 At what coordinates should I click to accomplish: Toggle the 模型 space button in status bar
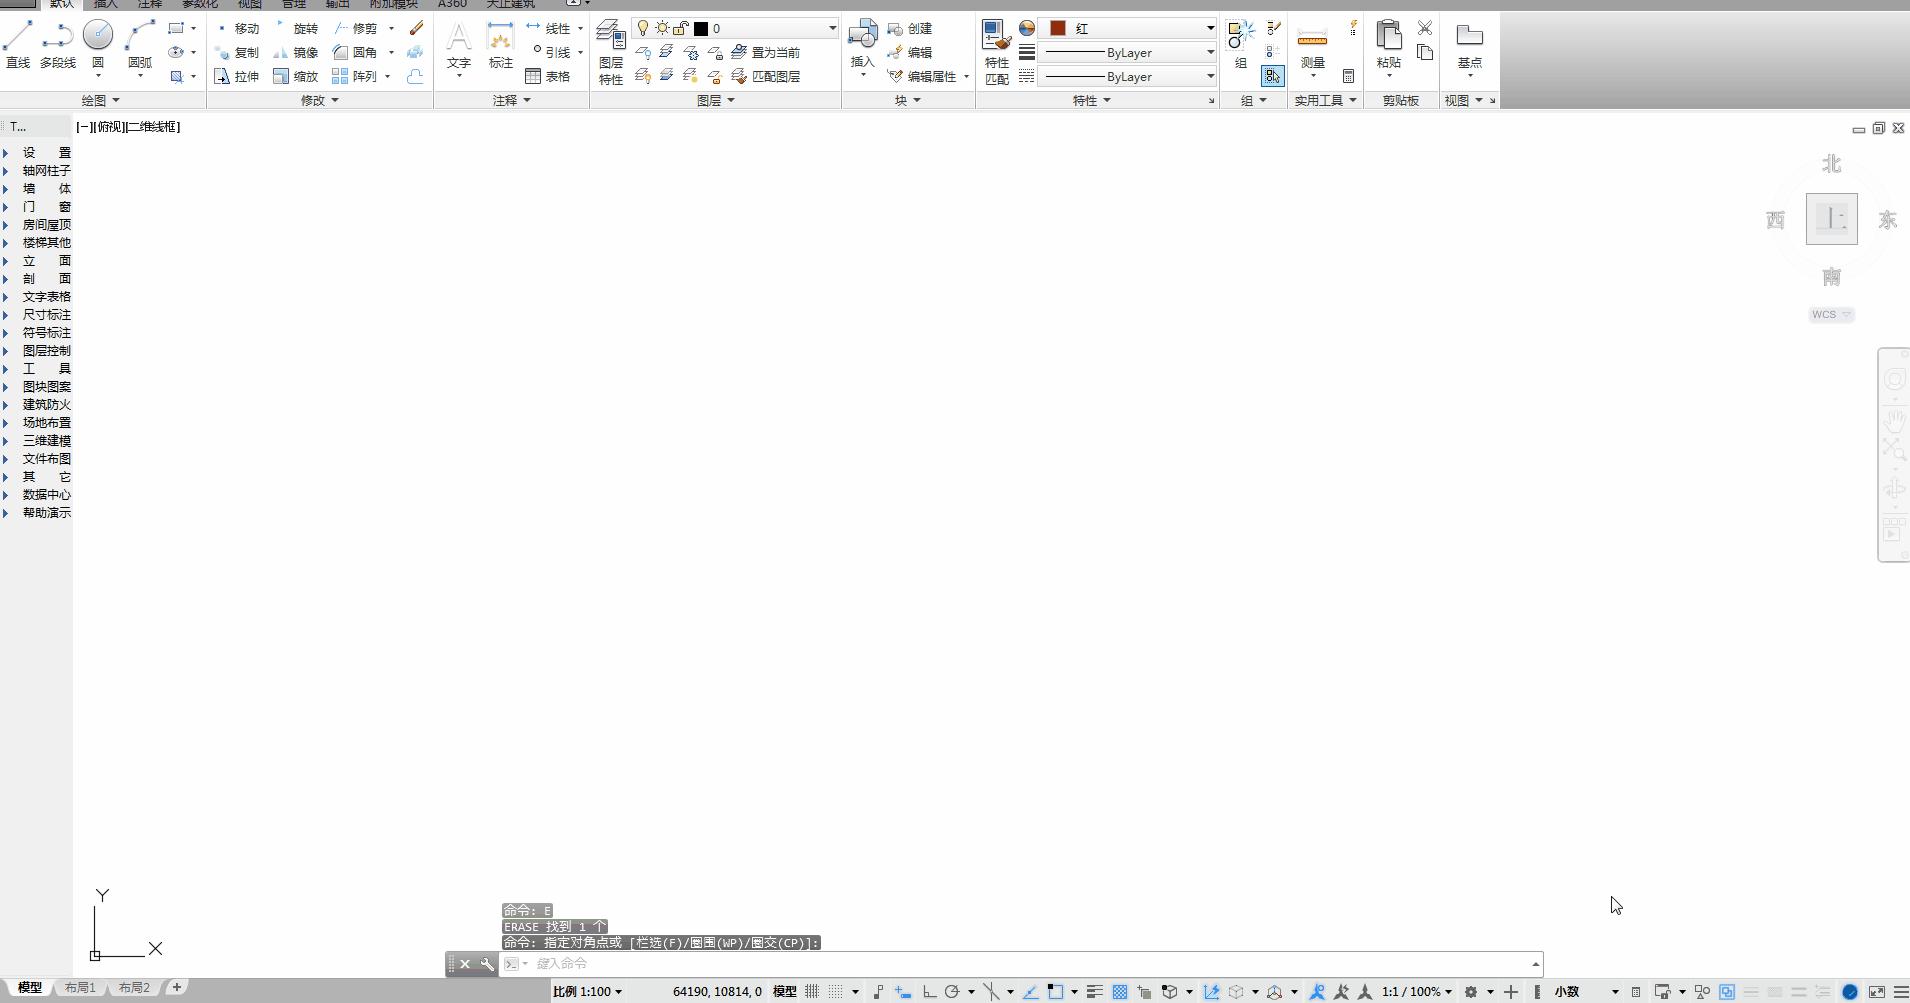click(x=785, y=992)
